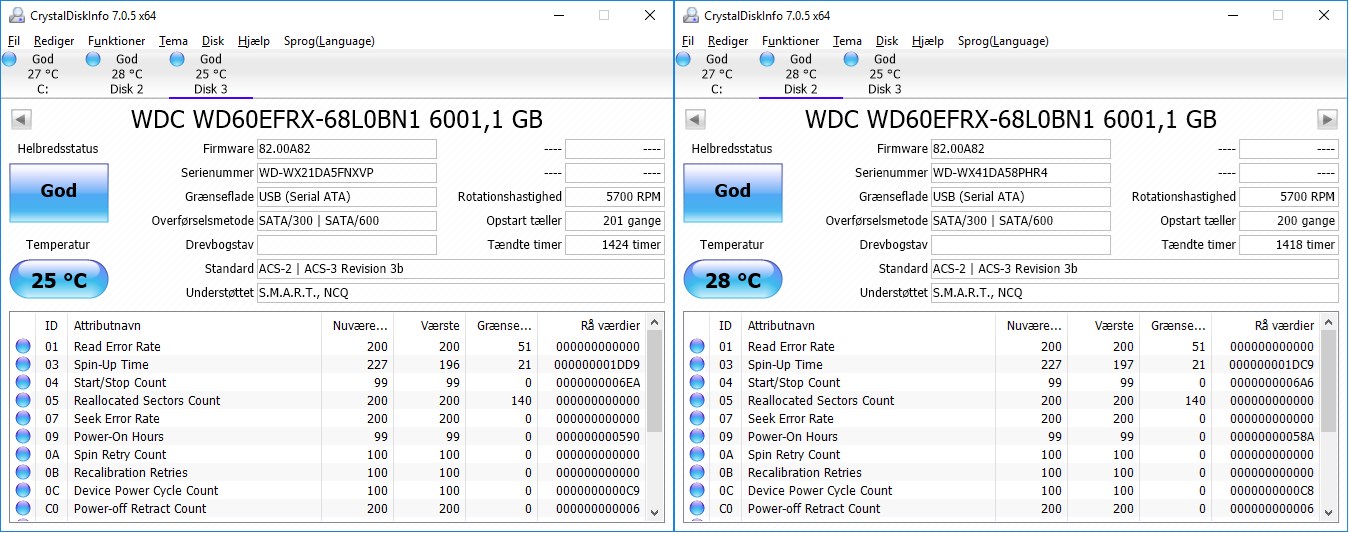Click serial number WD-WX41DA58PHR4 field
Image resolution: width=1349 pixels, height=533 pixels.
tap(1021, 173)
